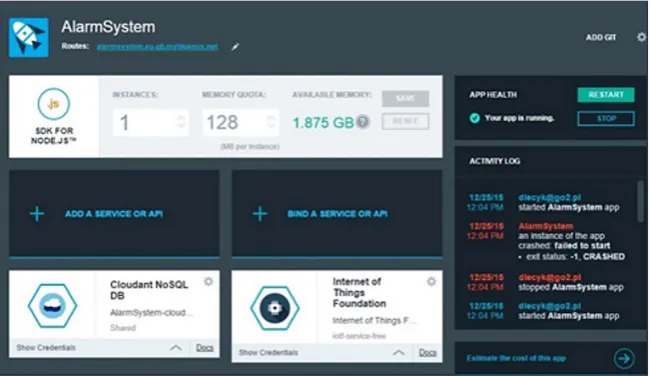Show Credentials for Cloudant NoSQL DB
651x376 pixels.
click(46, 347)
